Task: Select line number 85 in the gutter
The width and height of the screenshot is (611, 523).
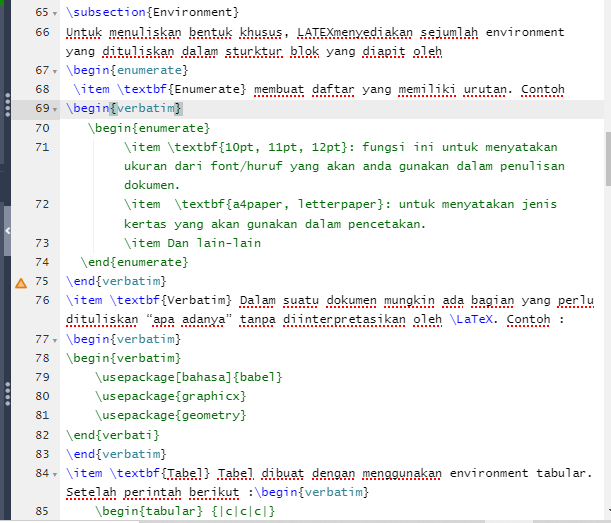Action: [42, 511]
